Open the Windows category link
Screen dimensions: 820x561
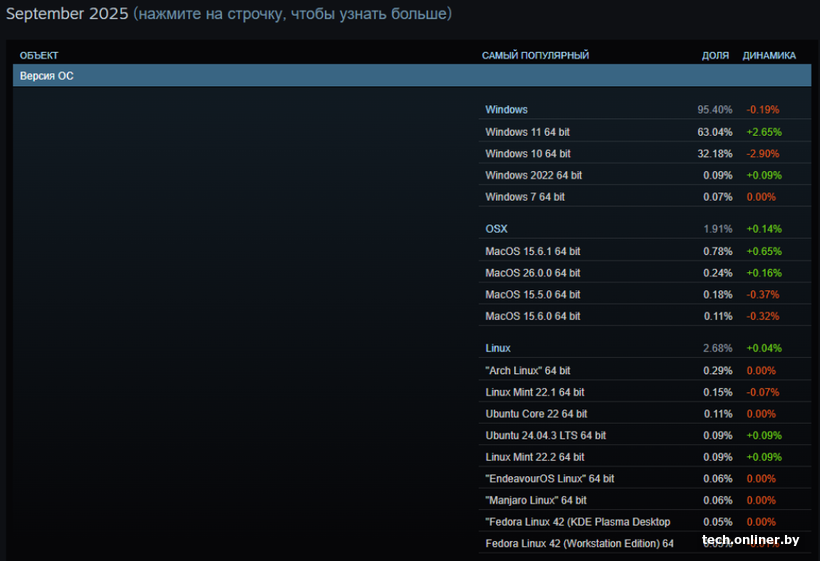tap(506, 110)
